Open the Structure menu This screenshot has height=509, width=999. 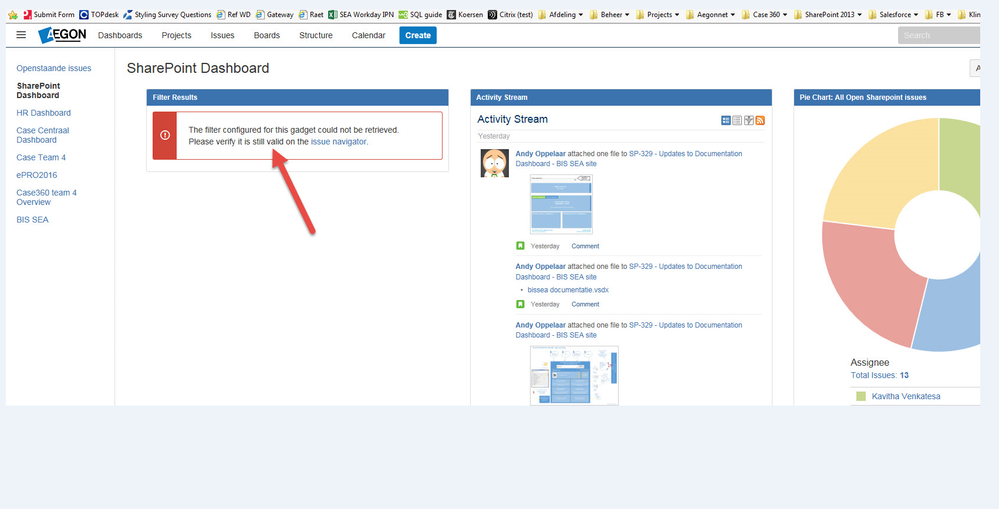pos(316,35)
